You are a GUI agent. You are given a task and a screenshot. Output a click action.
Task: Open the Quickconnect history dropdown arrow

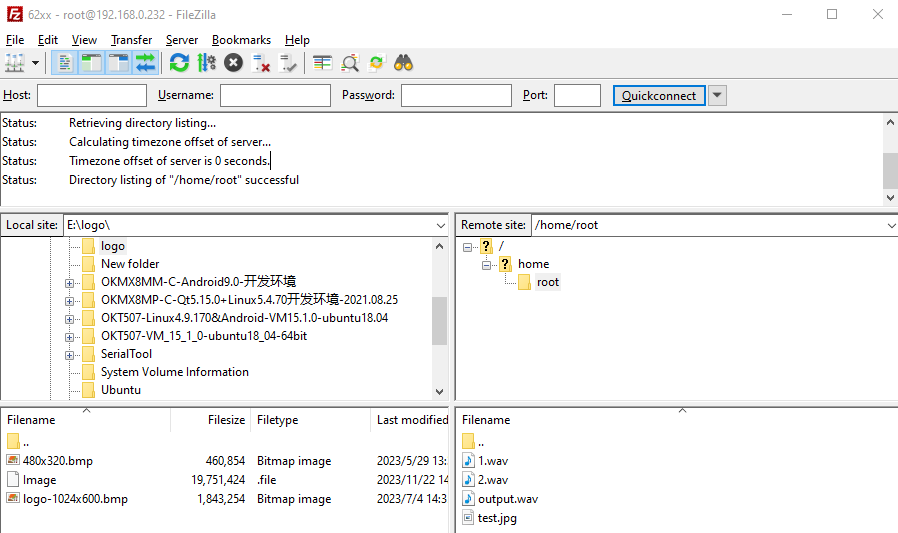click(717, 96)
